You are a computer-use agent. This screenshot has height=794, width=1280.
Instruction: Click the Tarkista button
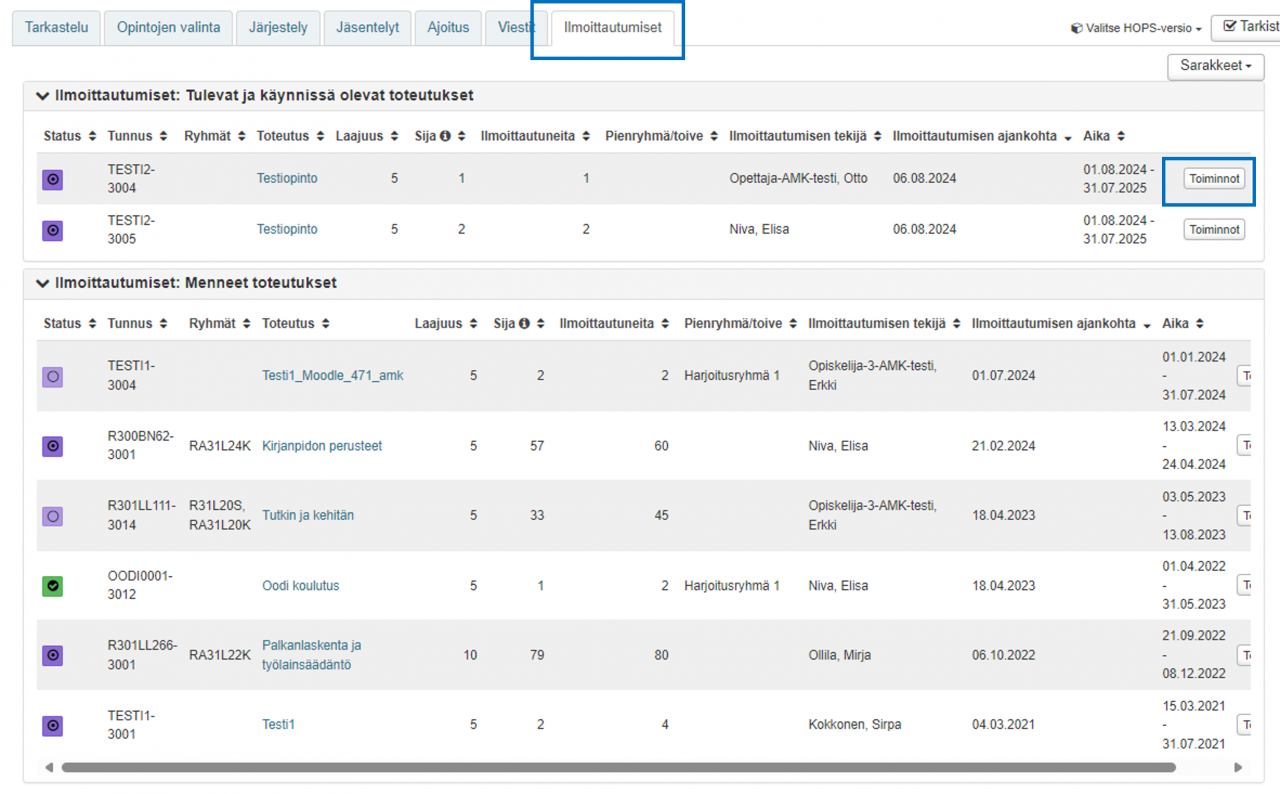[1246, 27]
